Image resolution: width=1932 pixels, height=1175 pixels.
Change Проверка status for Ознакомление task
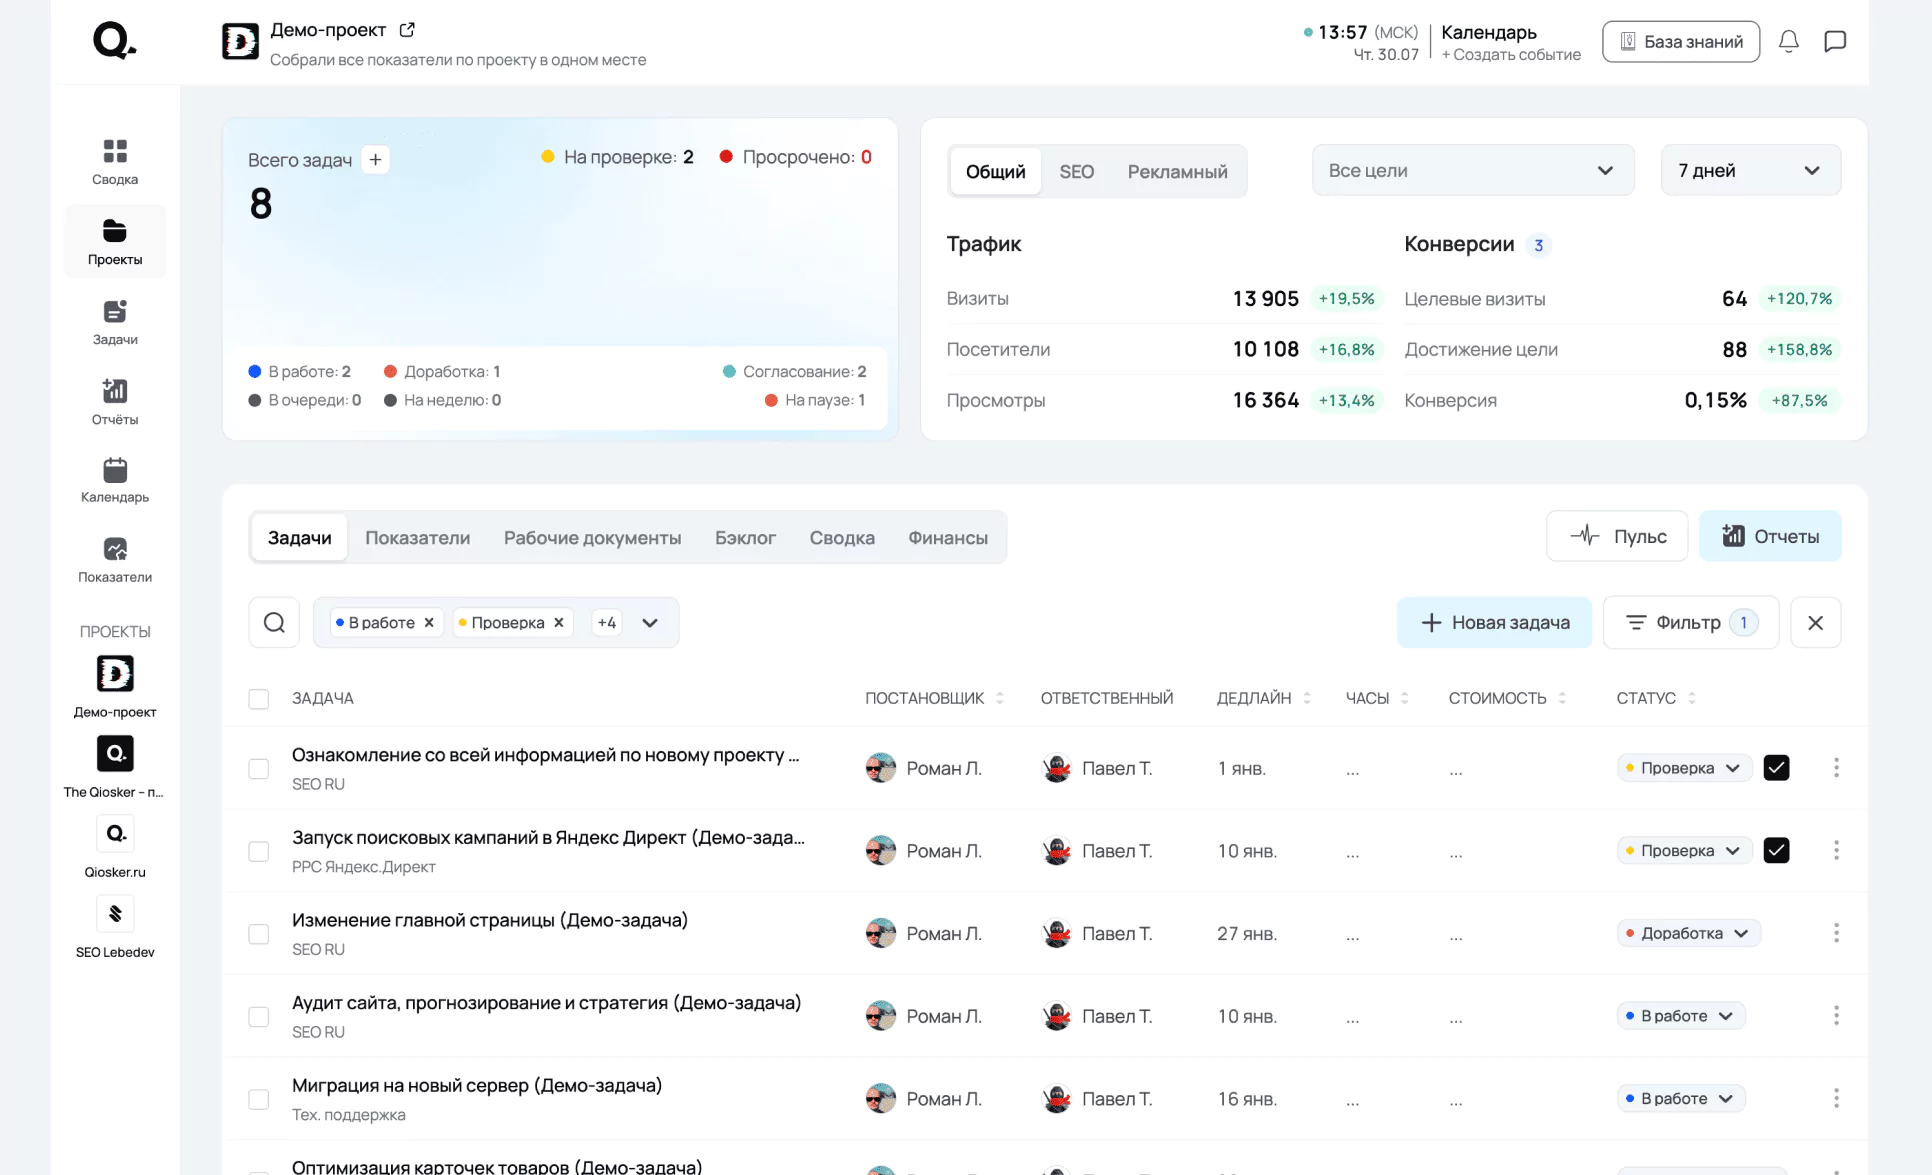(x=1685, y=768)
